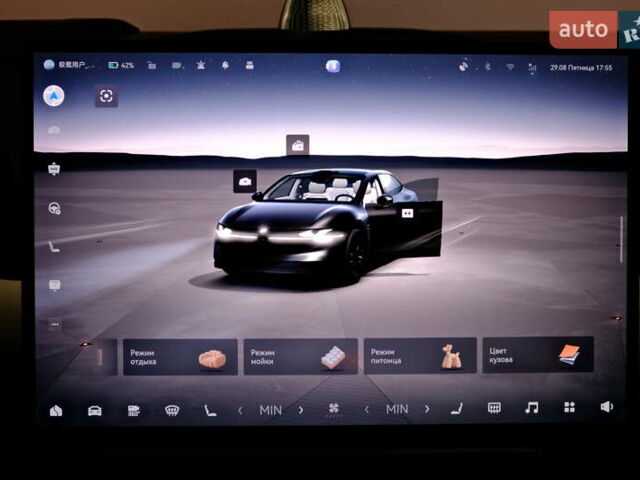Check the 42% battery indicator

[x=121, y=65]
